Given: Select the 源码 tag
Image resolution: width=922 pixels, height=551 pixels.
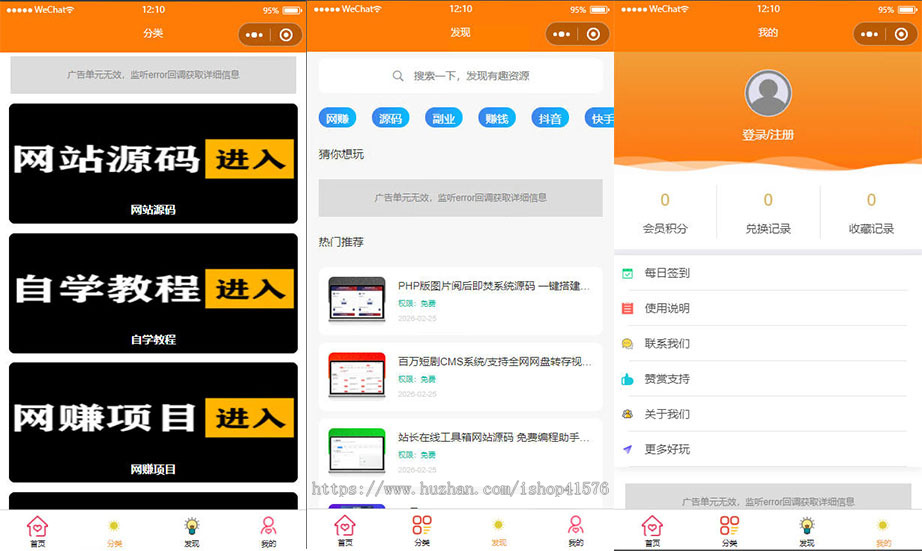Looking at the screenshot, I should tap(390, 118).
